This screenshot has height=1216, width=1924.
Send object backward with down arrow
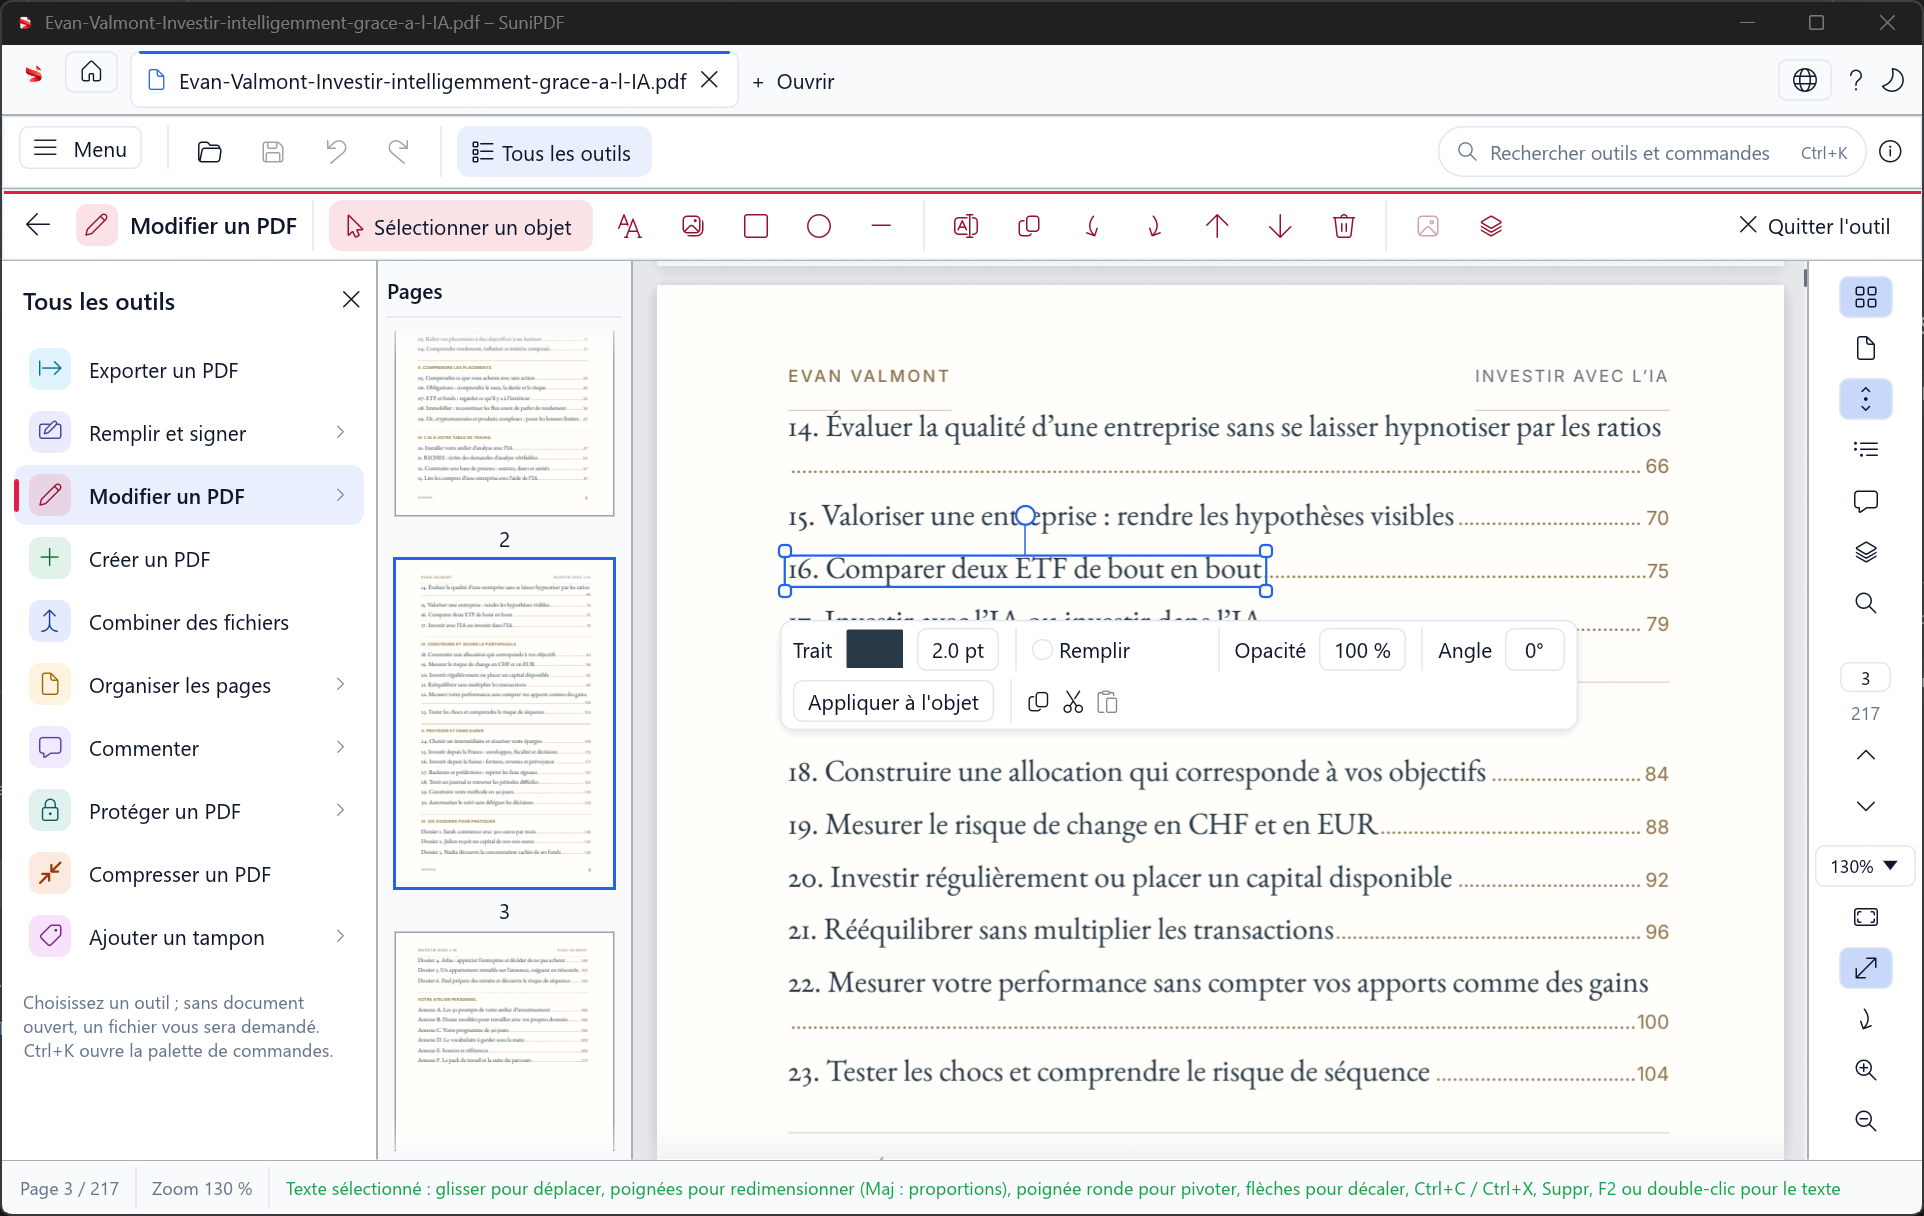click(x=1280, y=227)
